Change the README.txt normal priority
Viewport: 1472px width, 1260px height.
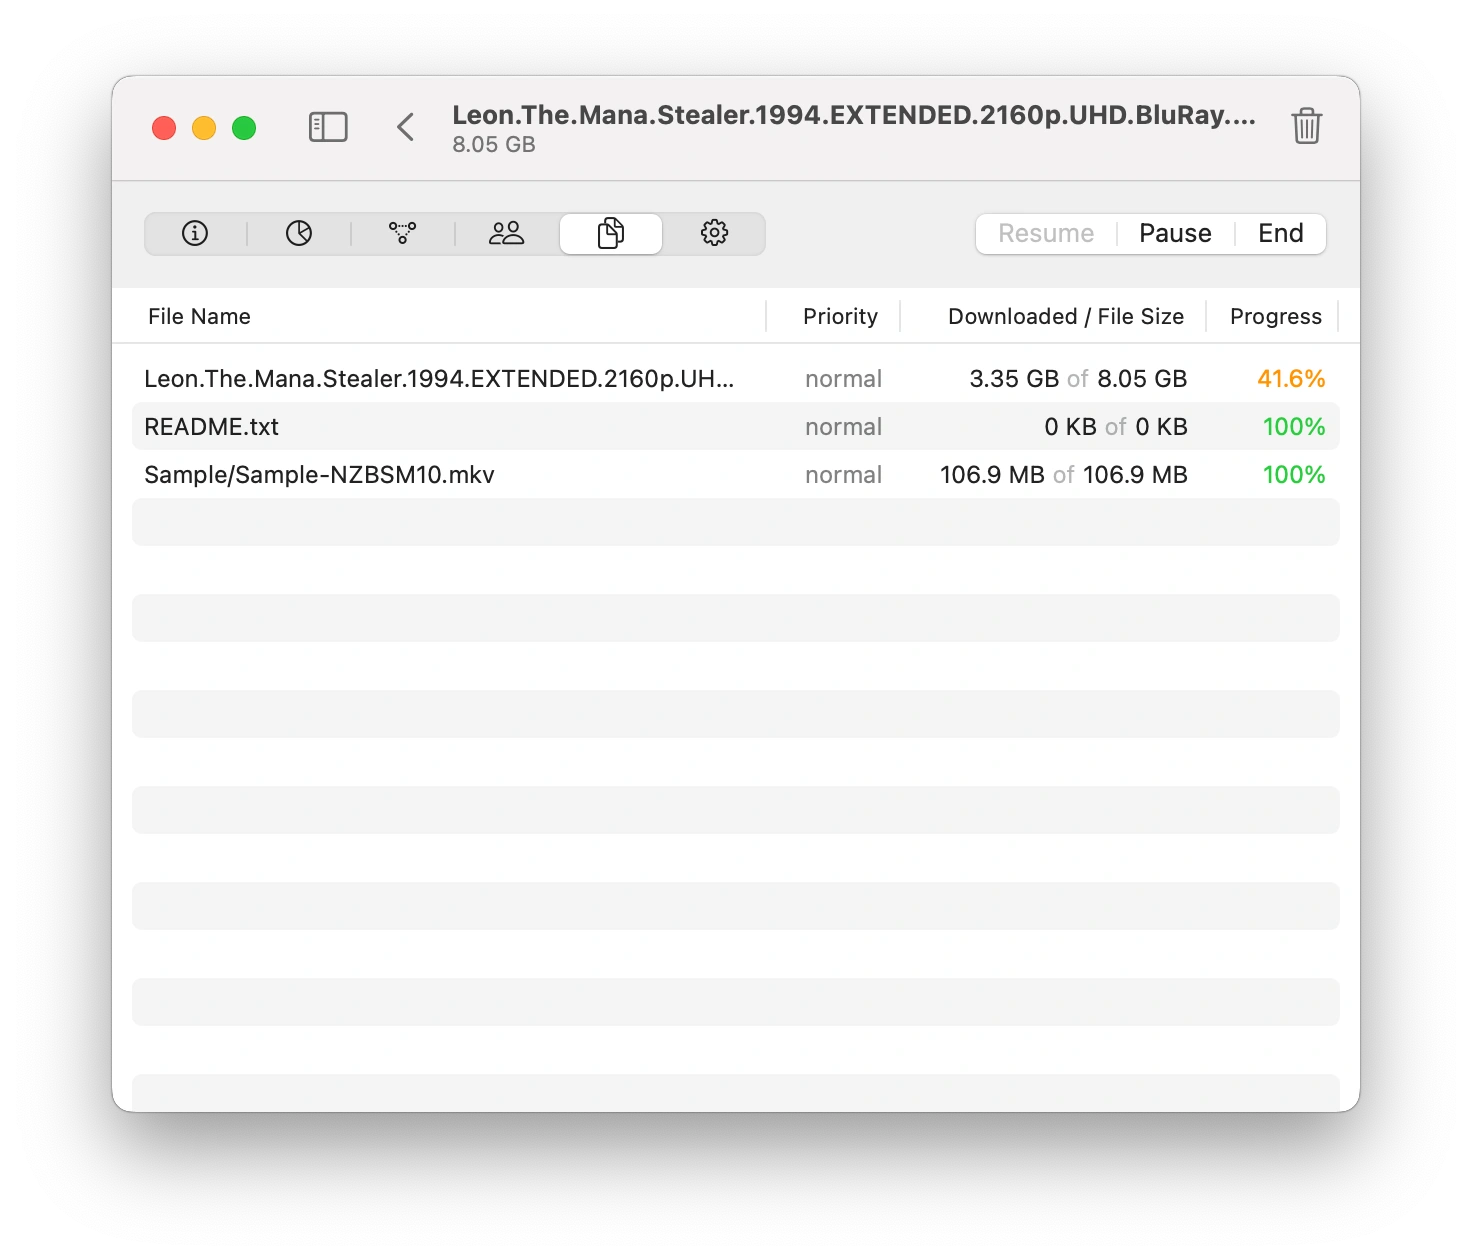click(843, 427)
